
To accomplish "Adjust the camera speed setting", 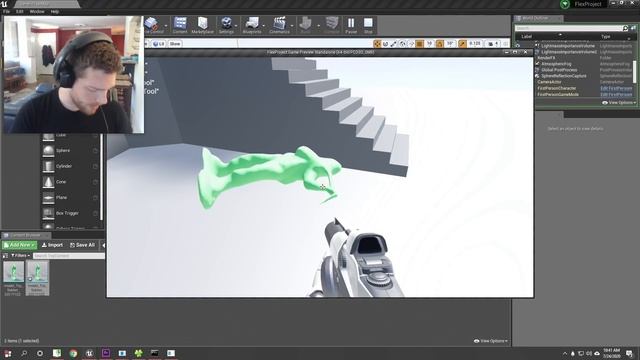I will click(493, 44).
